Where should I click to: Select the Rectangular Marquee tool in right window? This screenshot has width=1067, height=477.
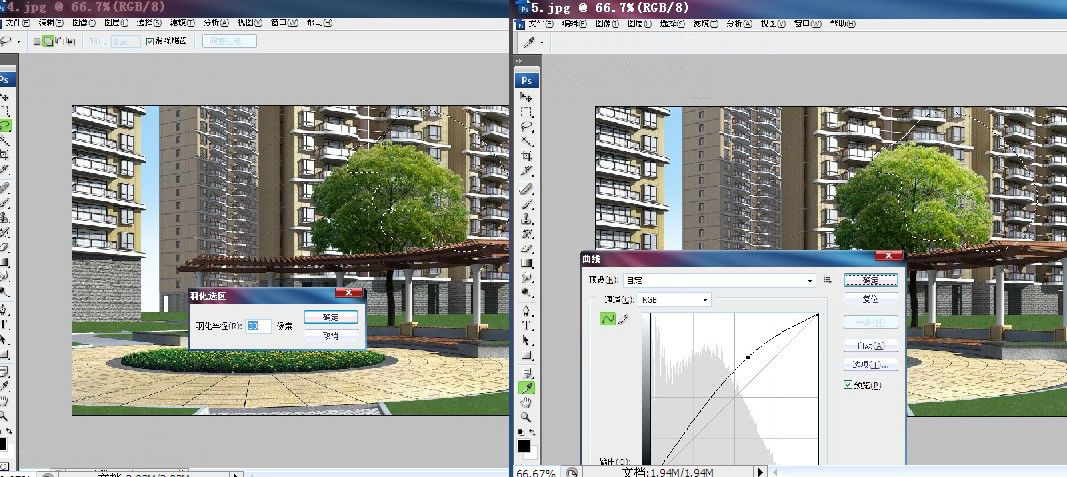point(526,112)
